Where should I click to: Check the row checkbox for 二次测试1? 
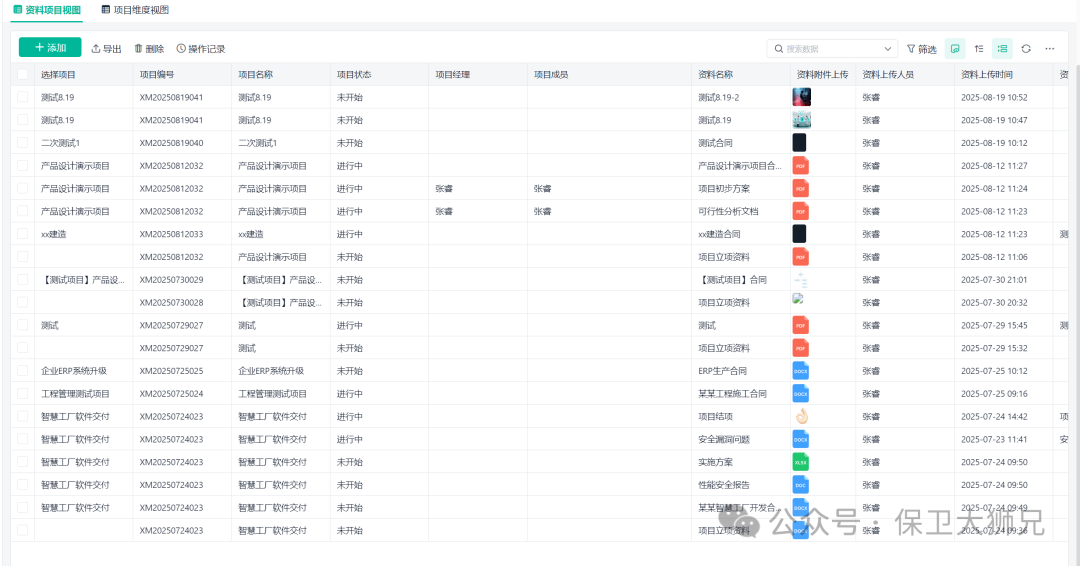click(23, 143)
